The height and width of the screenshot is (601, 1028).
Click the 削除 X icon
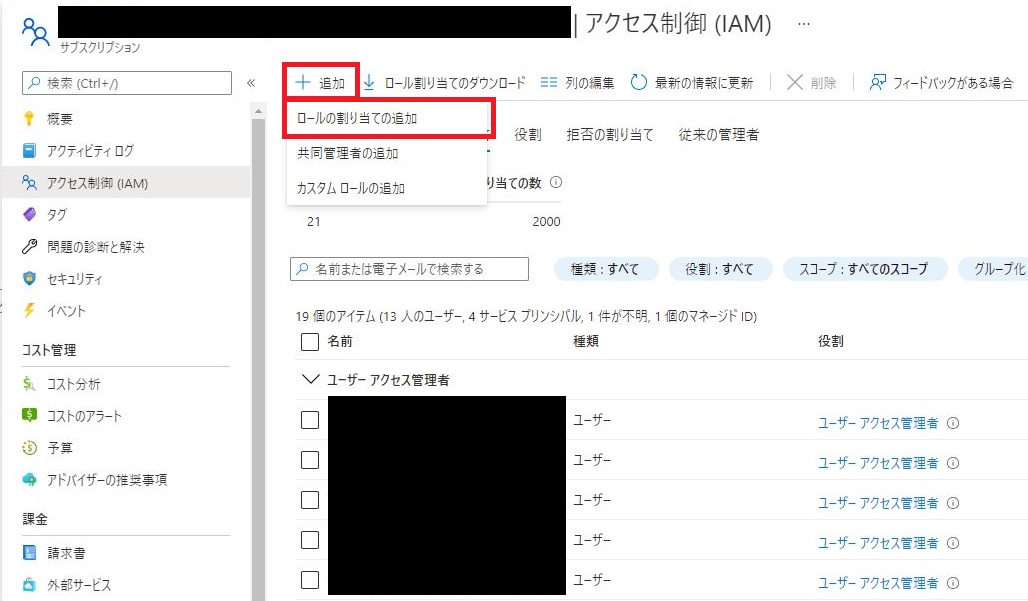[x=795, y=83]
